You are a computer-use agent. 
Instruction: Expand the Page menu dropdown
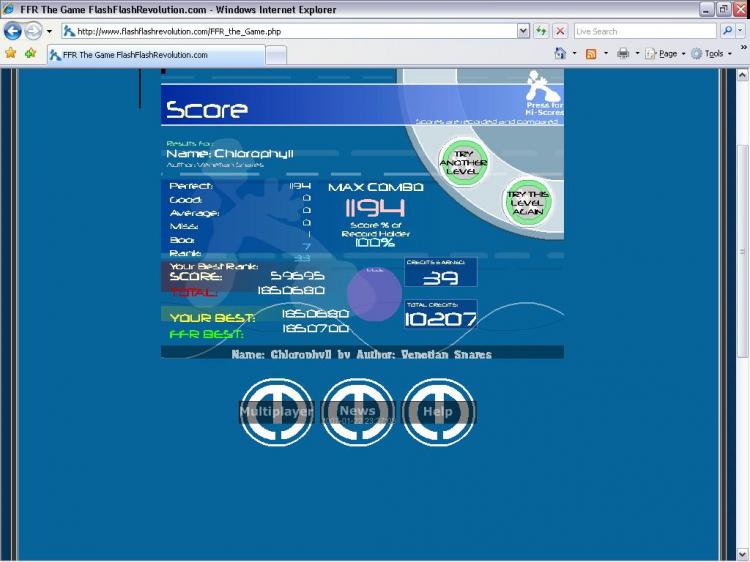pos(667,54)
